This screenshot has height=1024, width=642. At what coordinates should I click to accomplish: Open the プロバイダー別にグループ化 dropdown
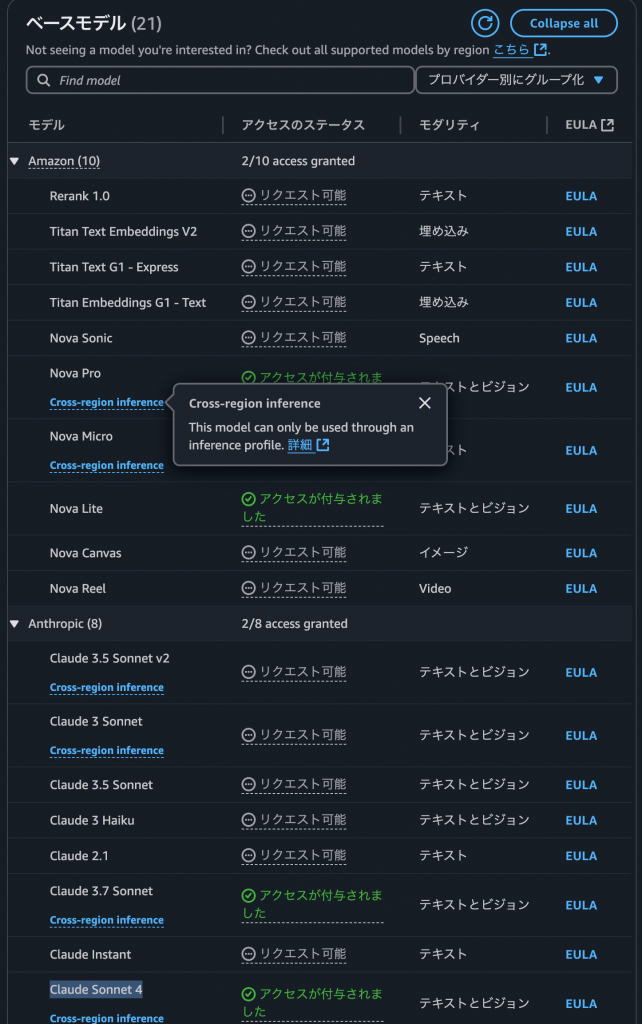[516, 80]
